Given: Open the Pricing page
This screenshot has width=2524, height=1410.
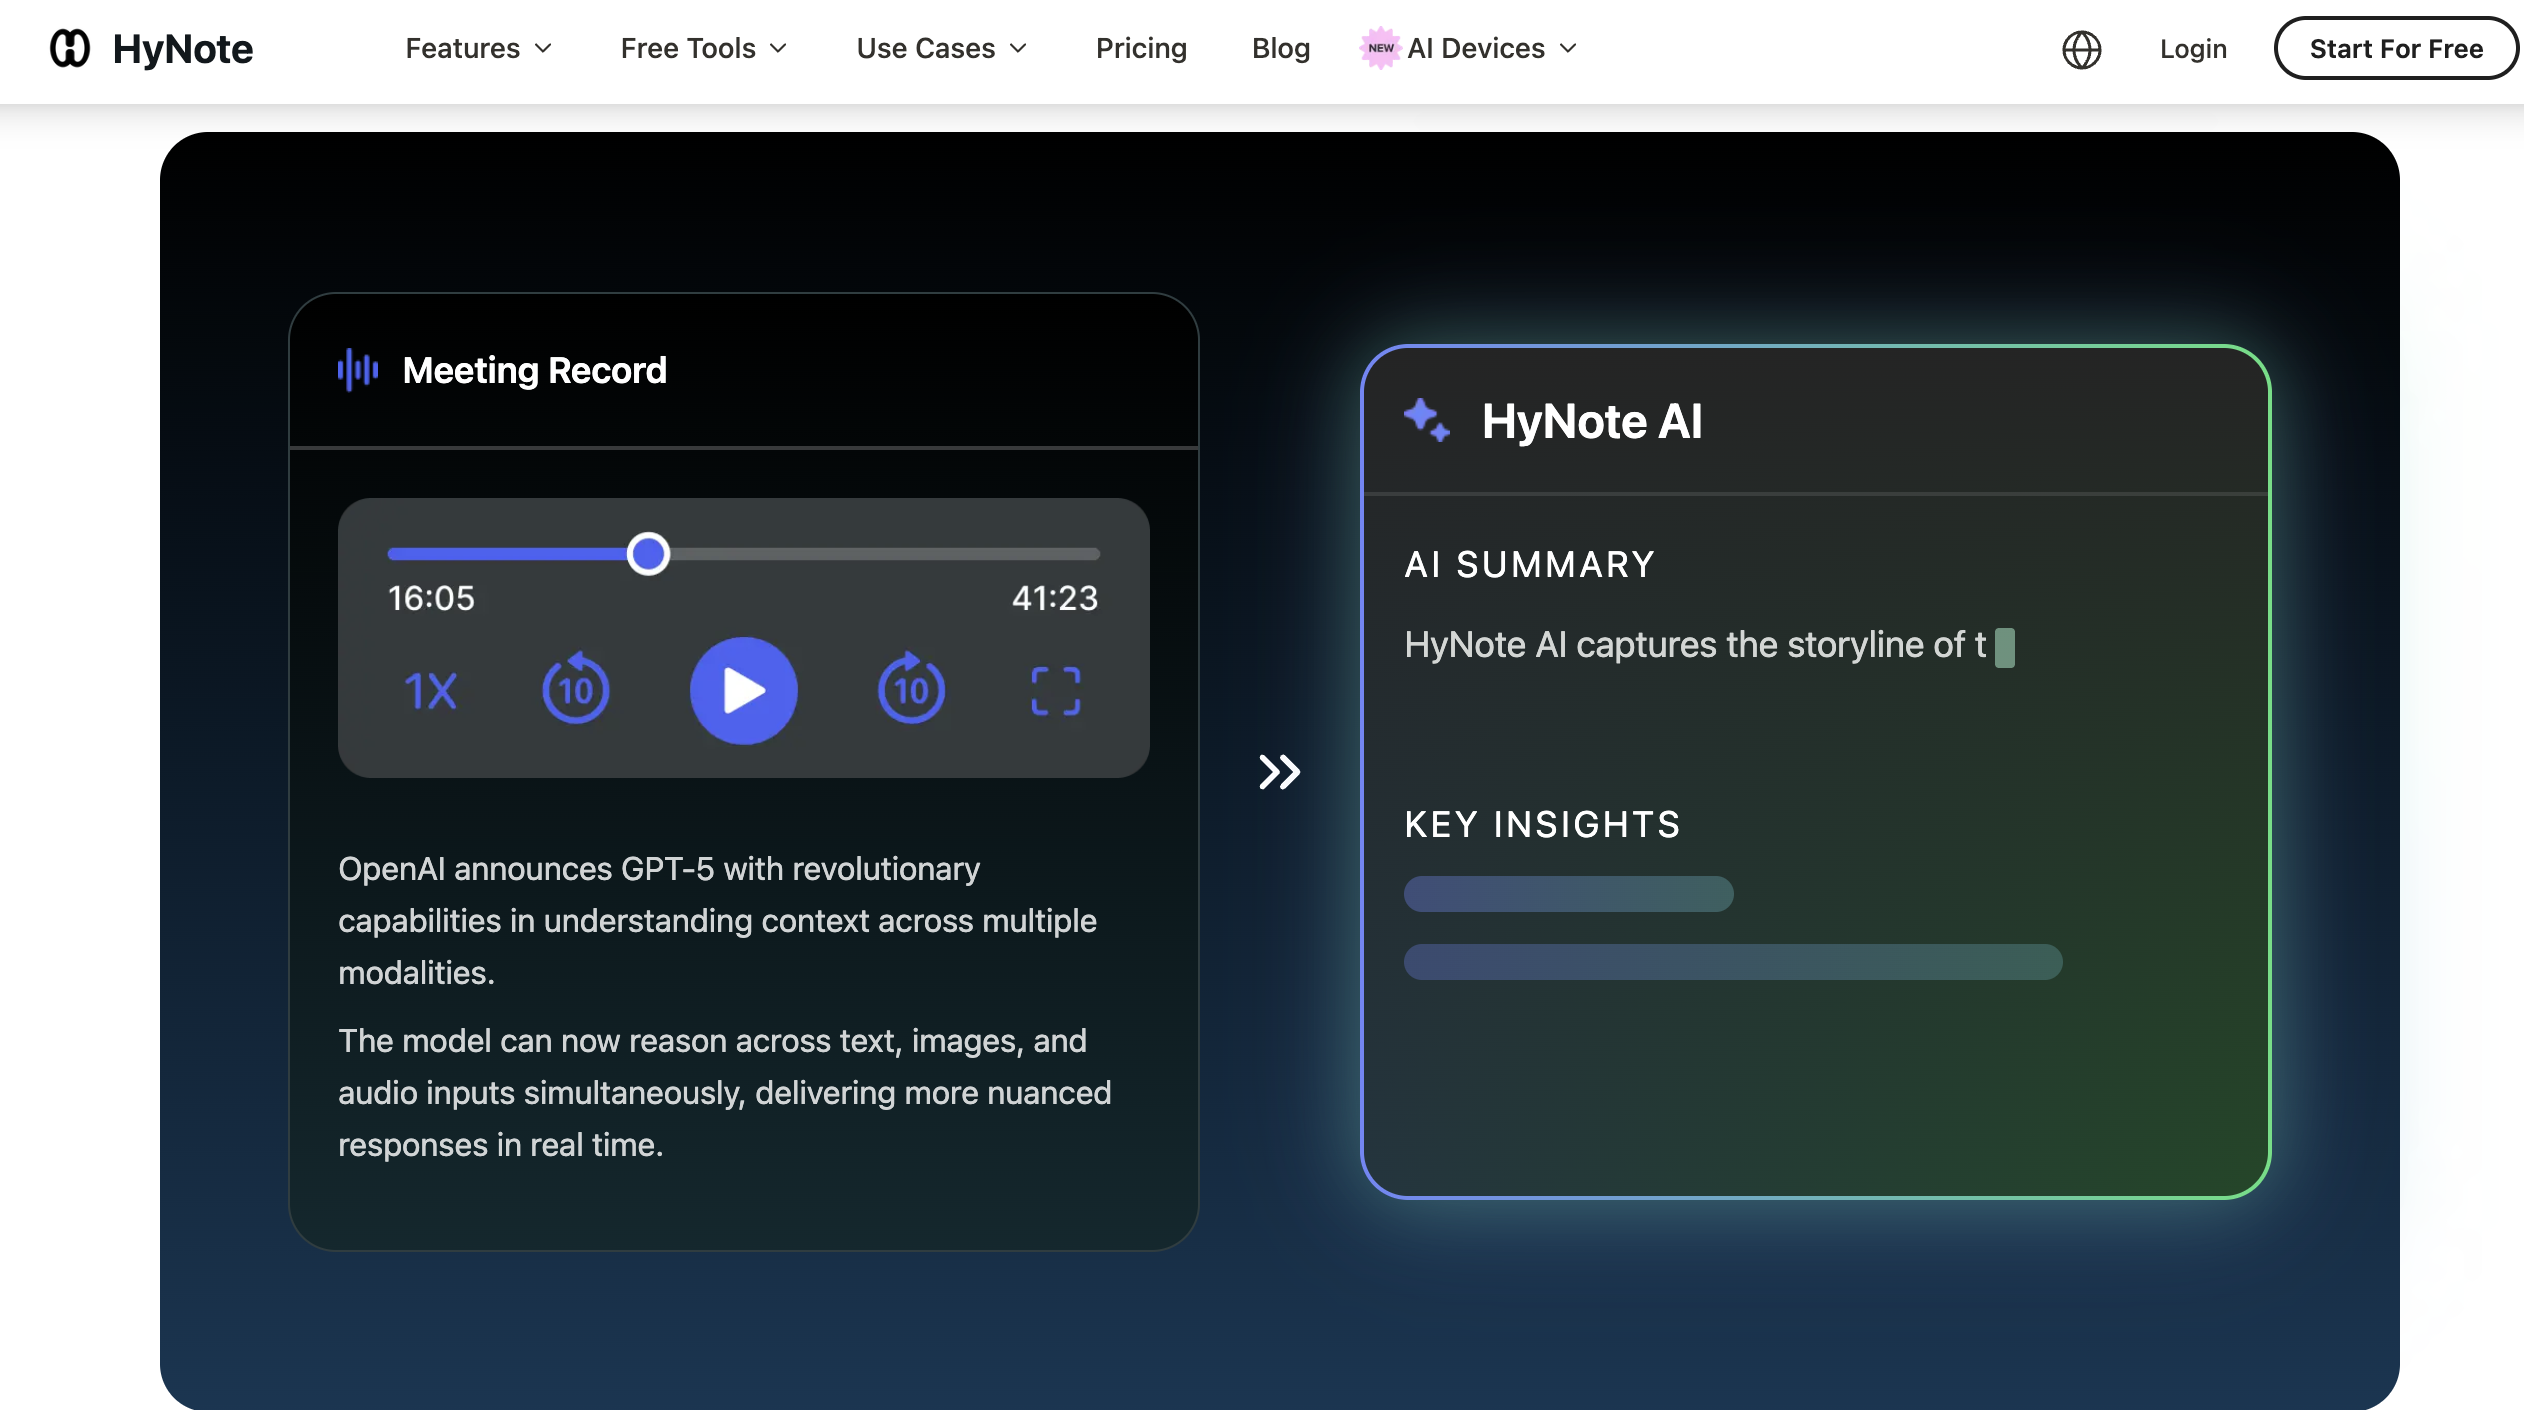Looking at the screenshot, I should [1141, 48].
